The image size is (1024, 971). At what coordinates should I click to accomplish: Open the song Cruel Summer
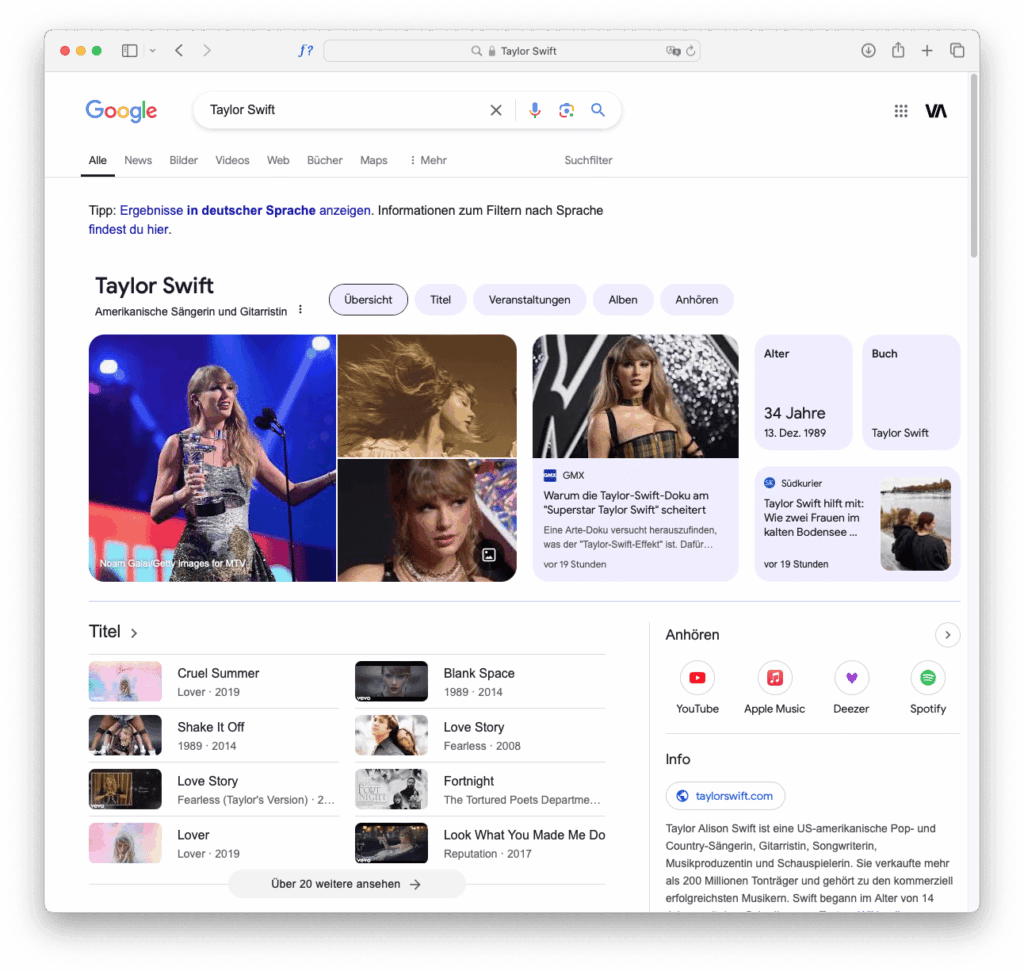[x=218, y=673]
